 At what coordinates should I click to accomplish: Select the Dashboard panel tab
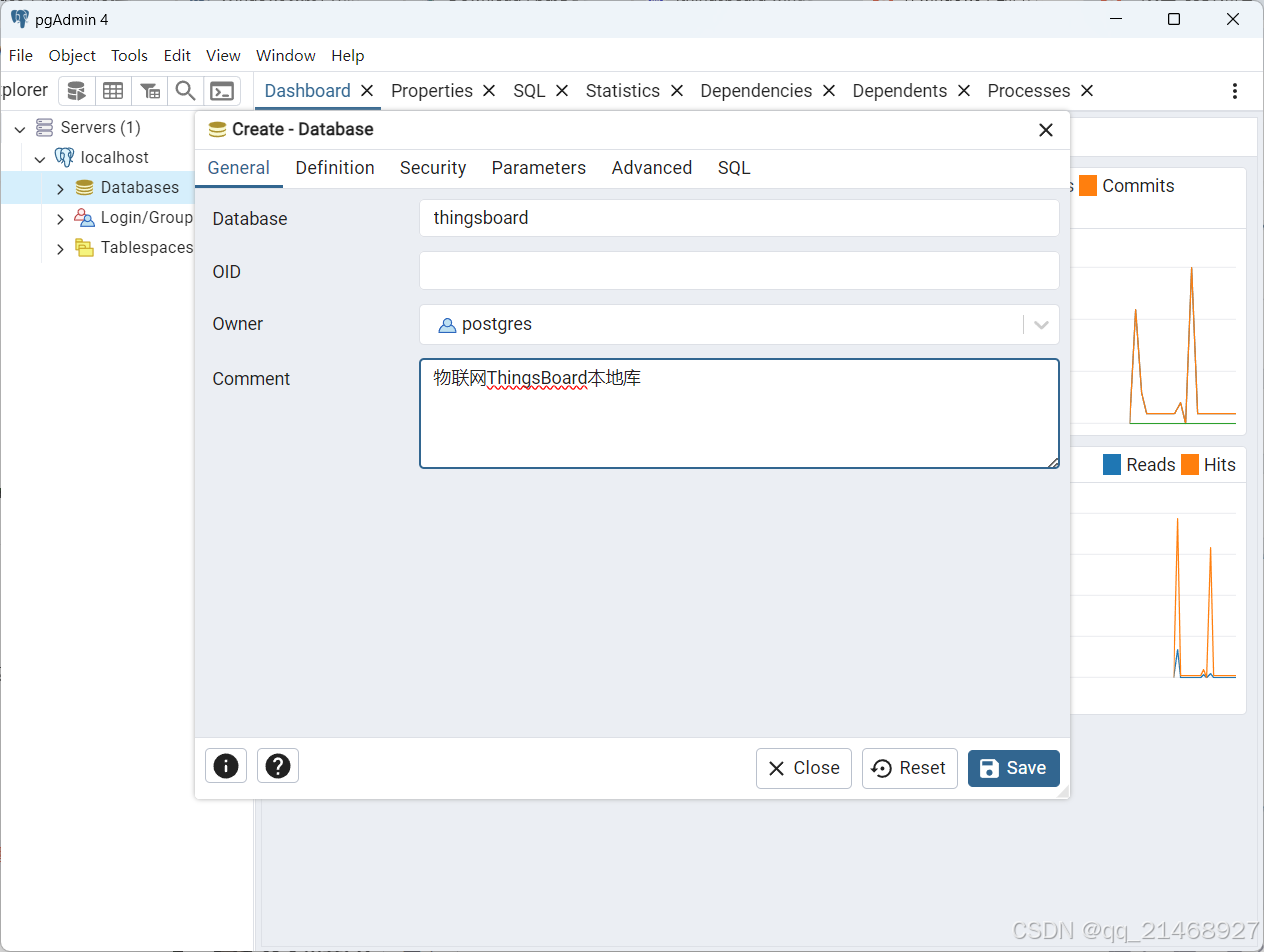307,91
